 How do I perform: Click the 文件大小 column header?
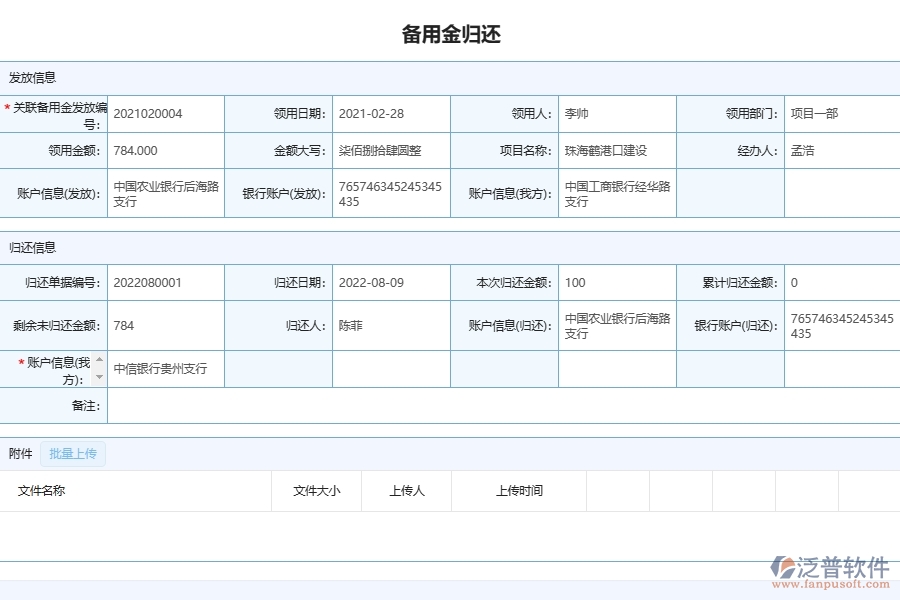point(316,491)
